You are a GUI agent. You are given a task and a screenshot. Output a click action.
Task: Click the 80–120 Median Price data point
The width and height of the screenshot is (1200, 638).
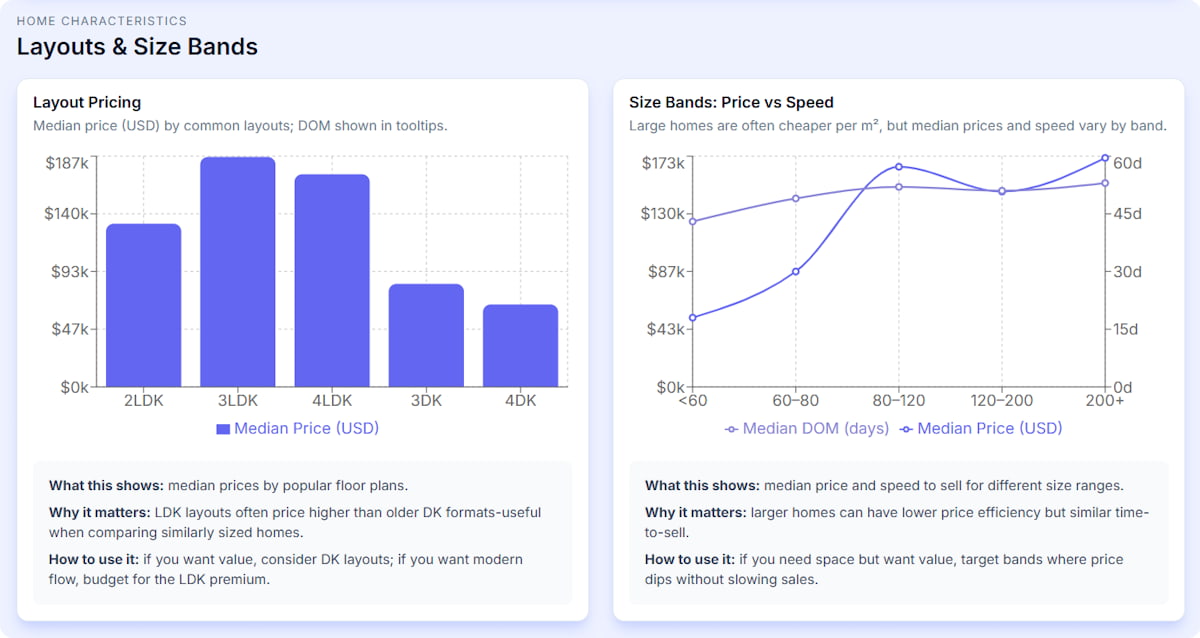pyautogui.click(x=899, y=167)
